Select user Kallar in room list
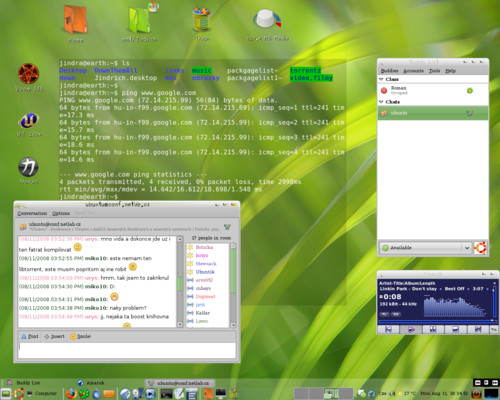The width and height of the screenshot is (500, 400). tap(203, 313)
